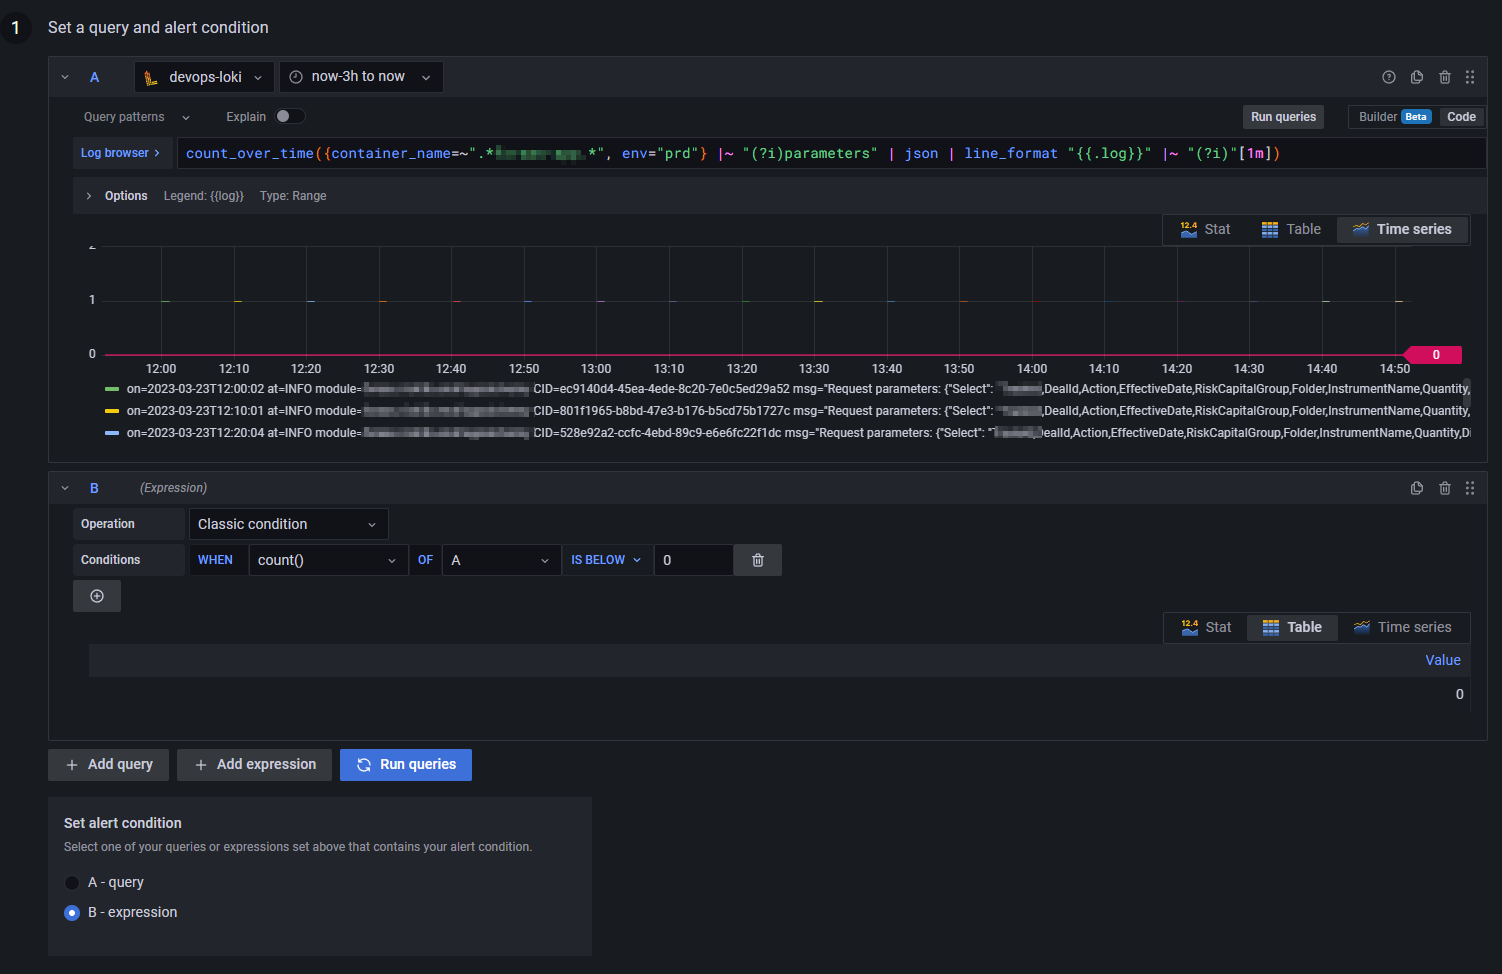This screenshot has width=1502, height=974.
Task: Click the LogQL query editor field
Action: [831, 153]
